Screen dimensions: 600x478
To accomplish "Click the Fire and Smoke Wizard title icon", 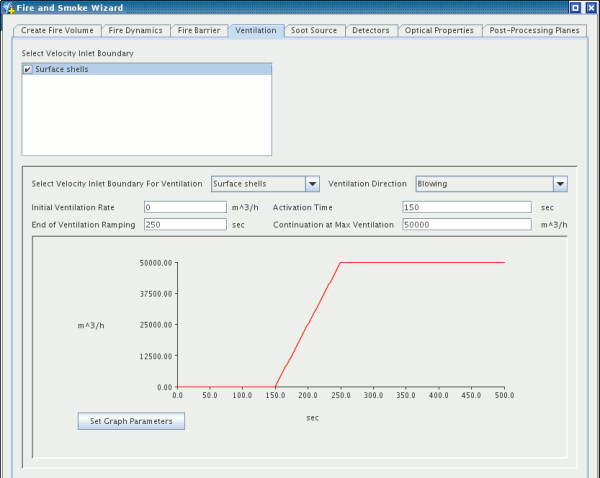I will [x=8, y=7].
